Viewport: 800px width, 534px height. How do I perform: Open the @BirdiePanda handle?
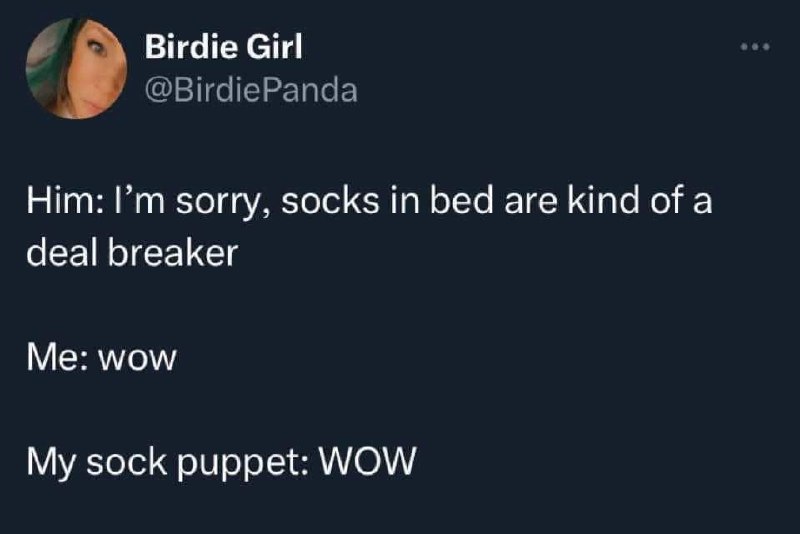251,90
